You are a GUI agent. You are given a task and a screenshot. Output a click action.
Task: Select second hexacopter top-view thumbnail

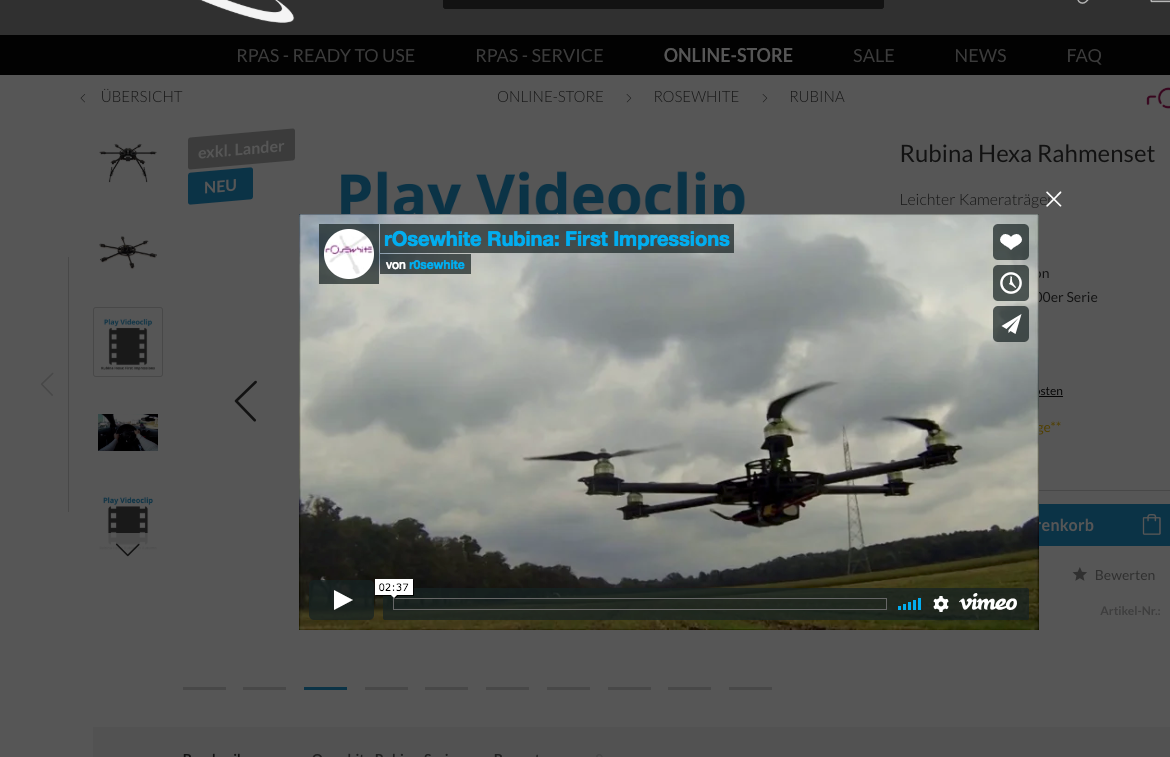coord(128,252)
